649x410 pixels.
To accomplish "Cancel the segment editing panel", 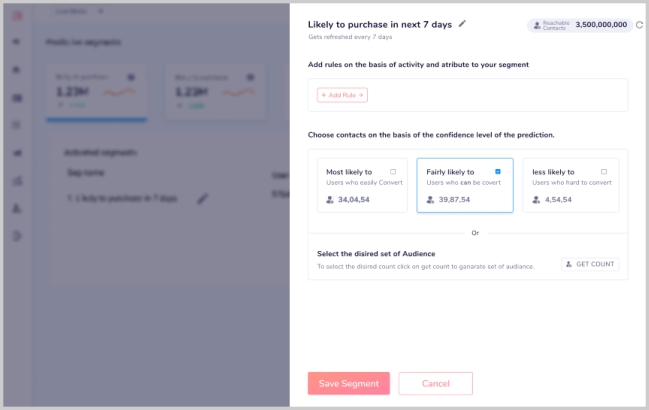I will tap(435, 383).
